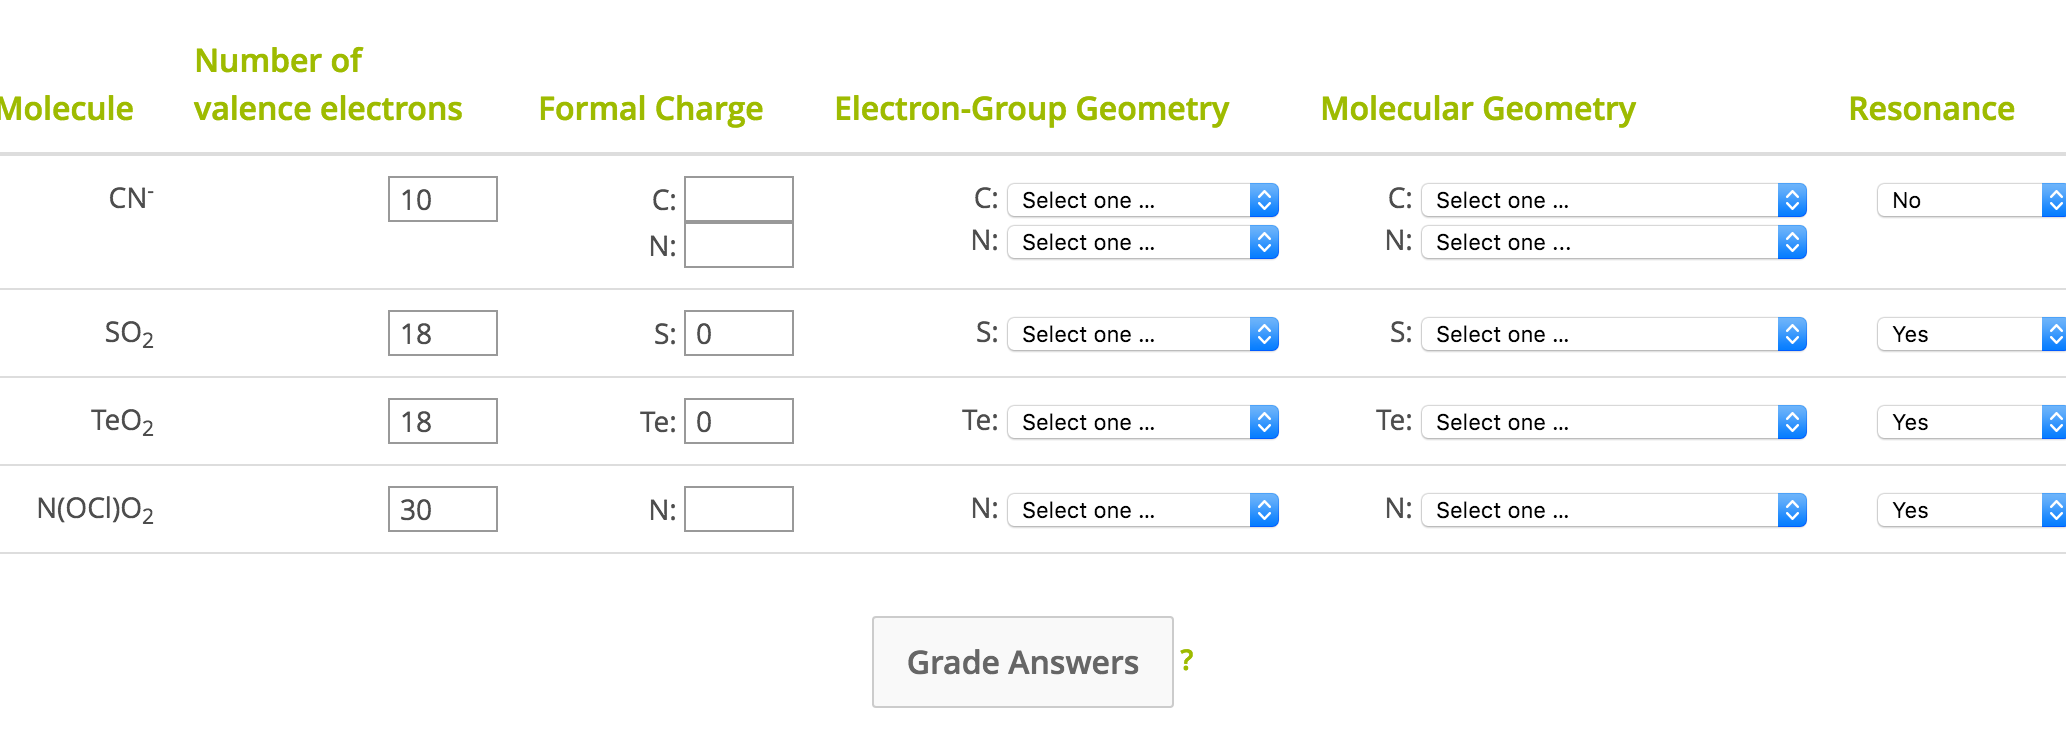Click the blue arrows on SO2 resonance dropdown
Image resolution: width=2066 pixels, height=738 pixels.
coord(2056,334)
